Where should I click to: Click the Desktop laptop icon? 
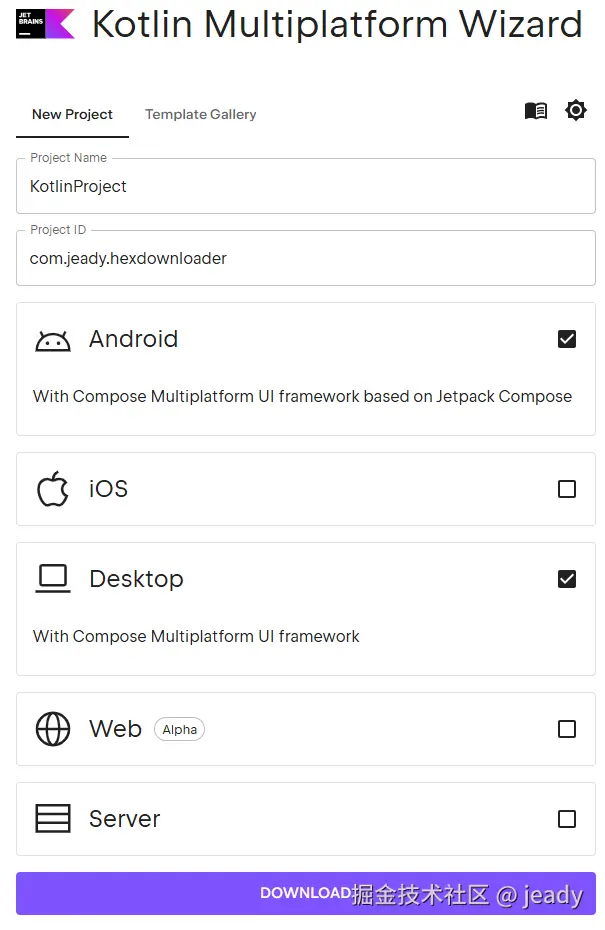pyautogui.click(x=53, y=579)
